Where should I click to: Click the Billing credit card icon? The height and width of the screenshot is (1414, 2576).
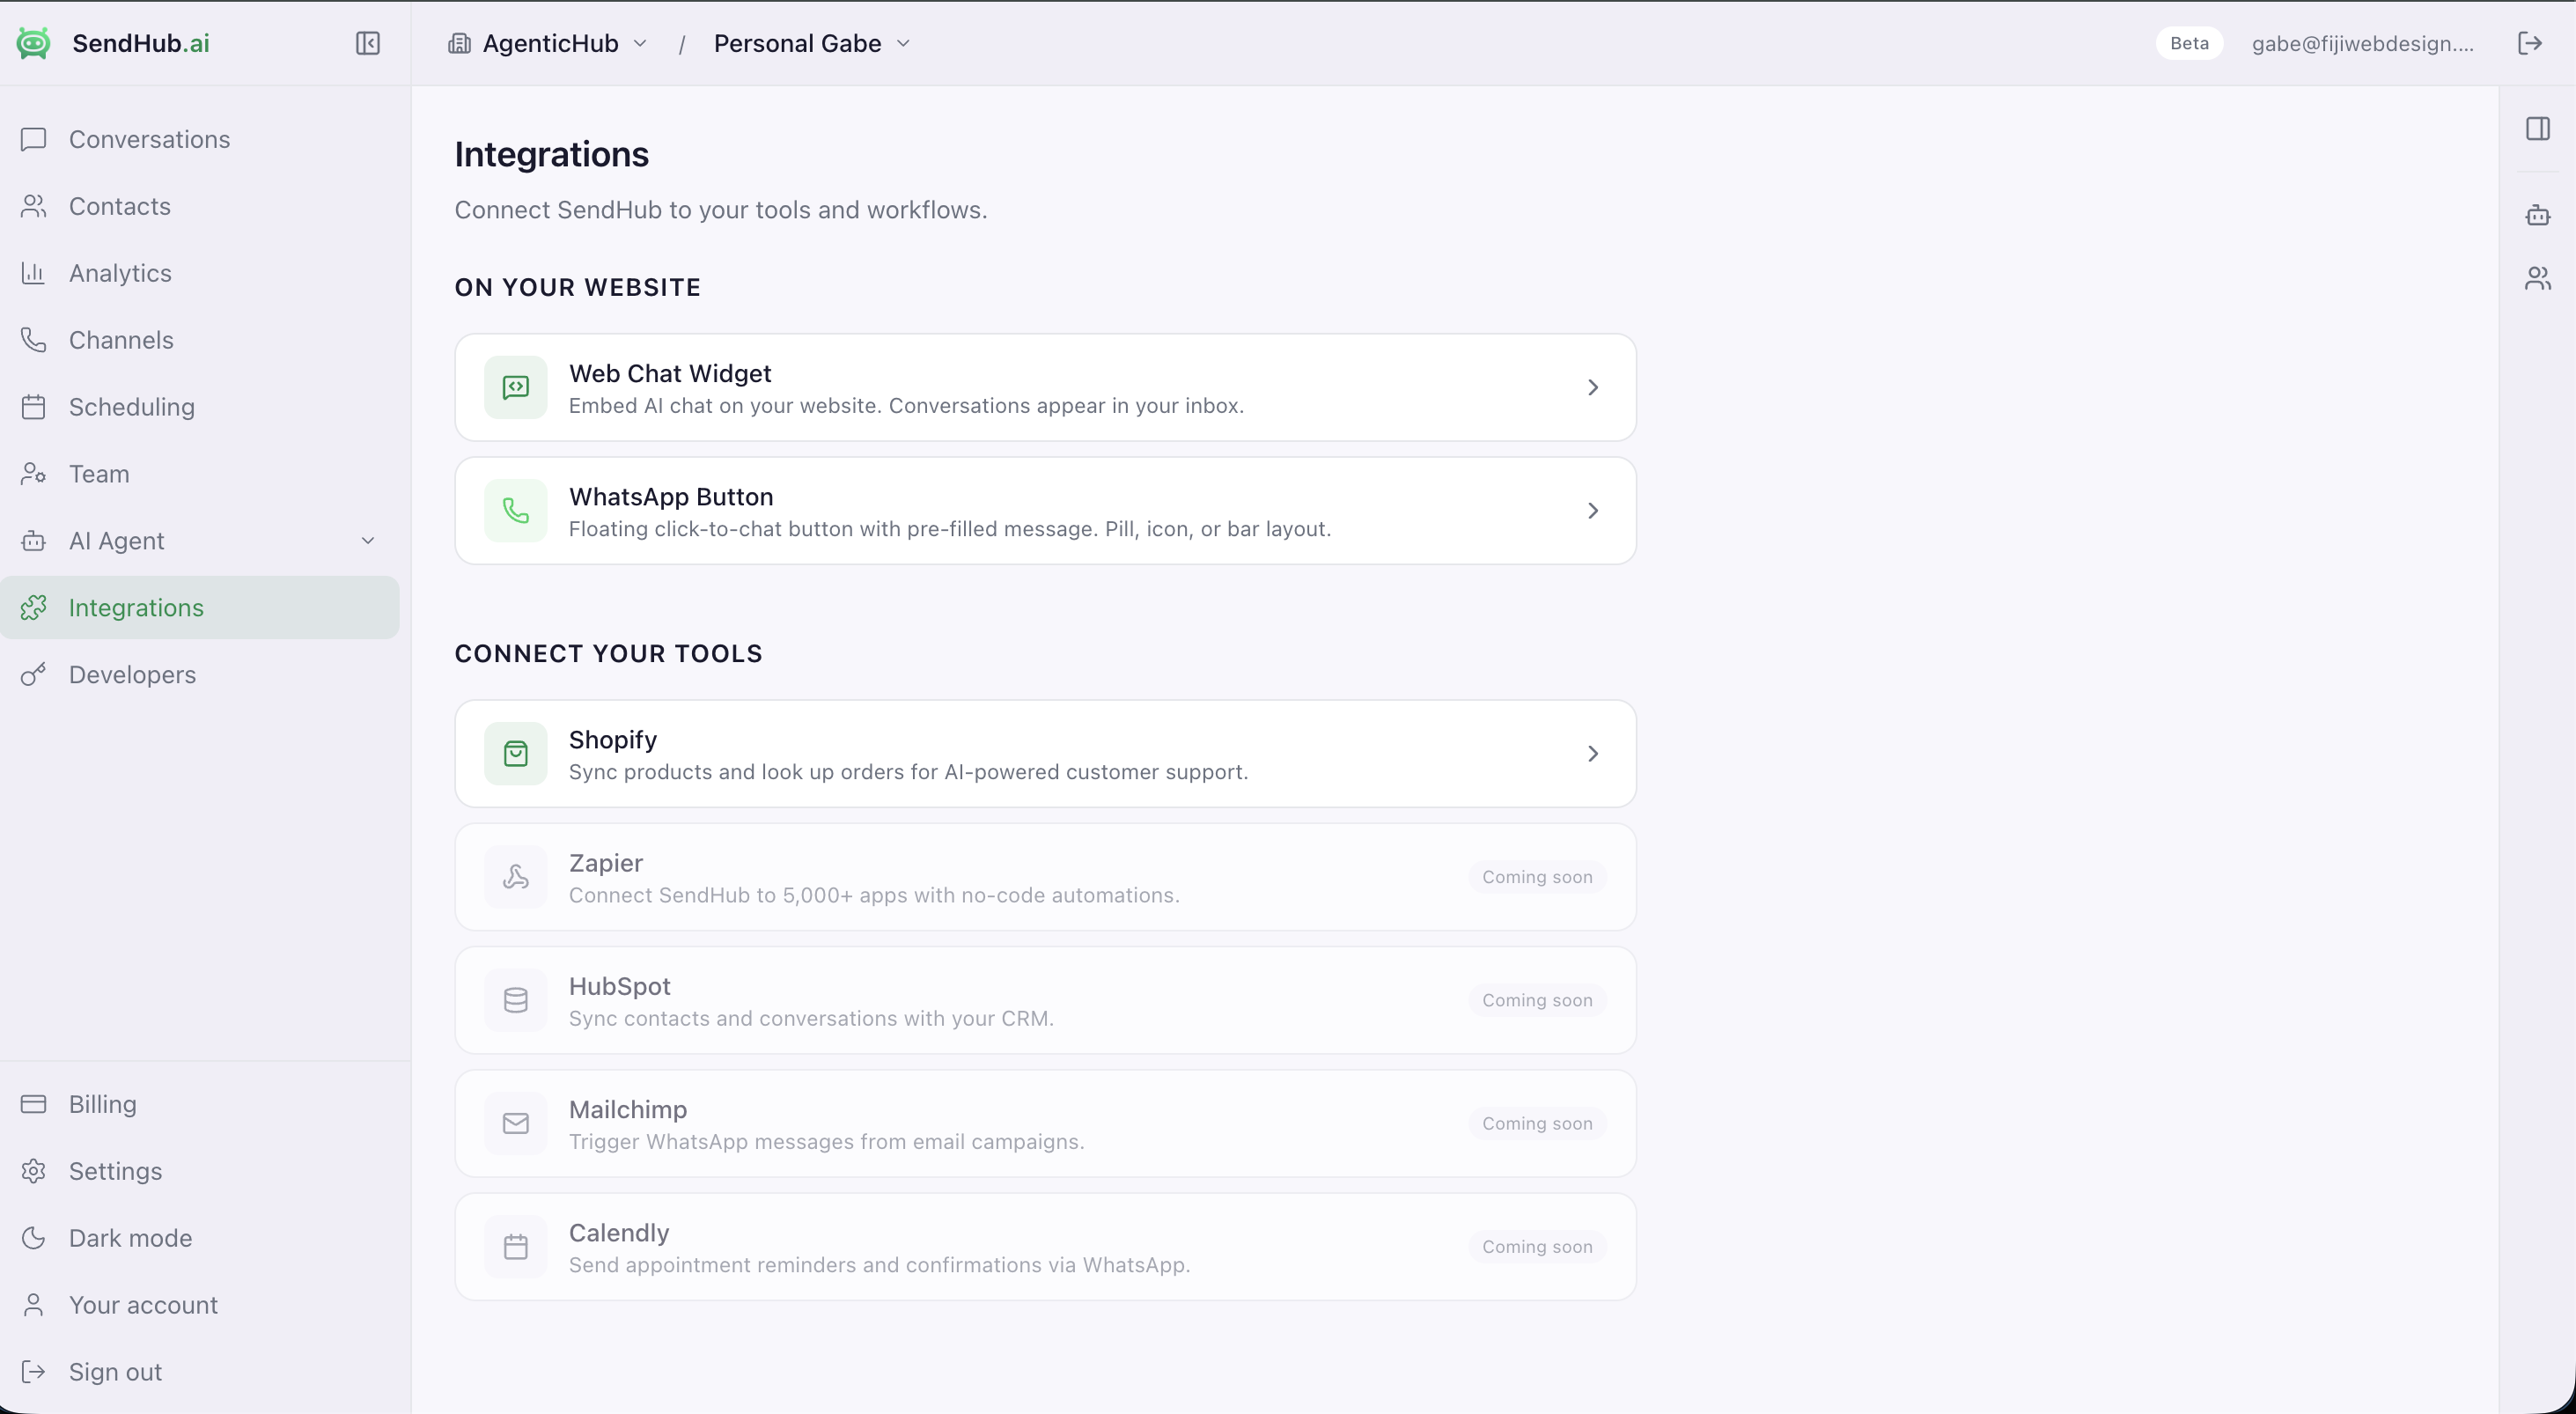[33, 1104]
